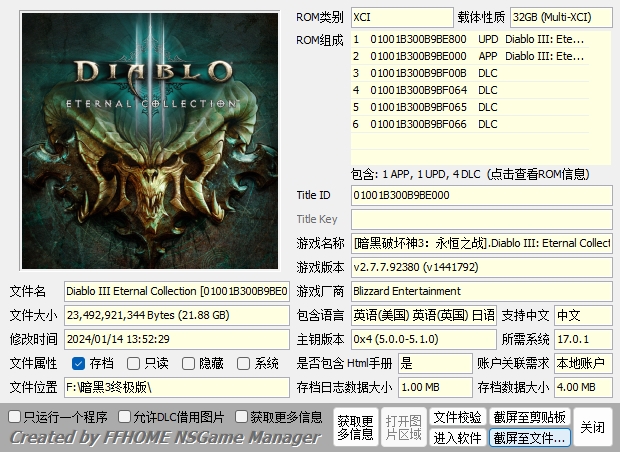The image size is (620, 452).
Task: Select DLC row 01001B300B9BF064
Action: (x=470, y=91)
